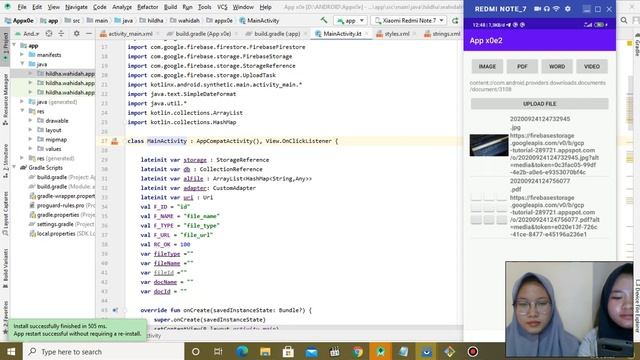This screenshot has height=360, width=640.
Task: Click the gutter class icon on line 27
Action: pyautogui.click(x=114, y=141)
